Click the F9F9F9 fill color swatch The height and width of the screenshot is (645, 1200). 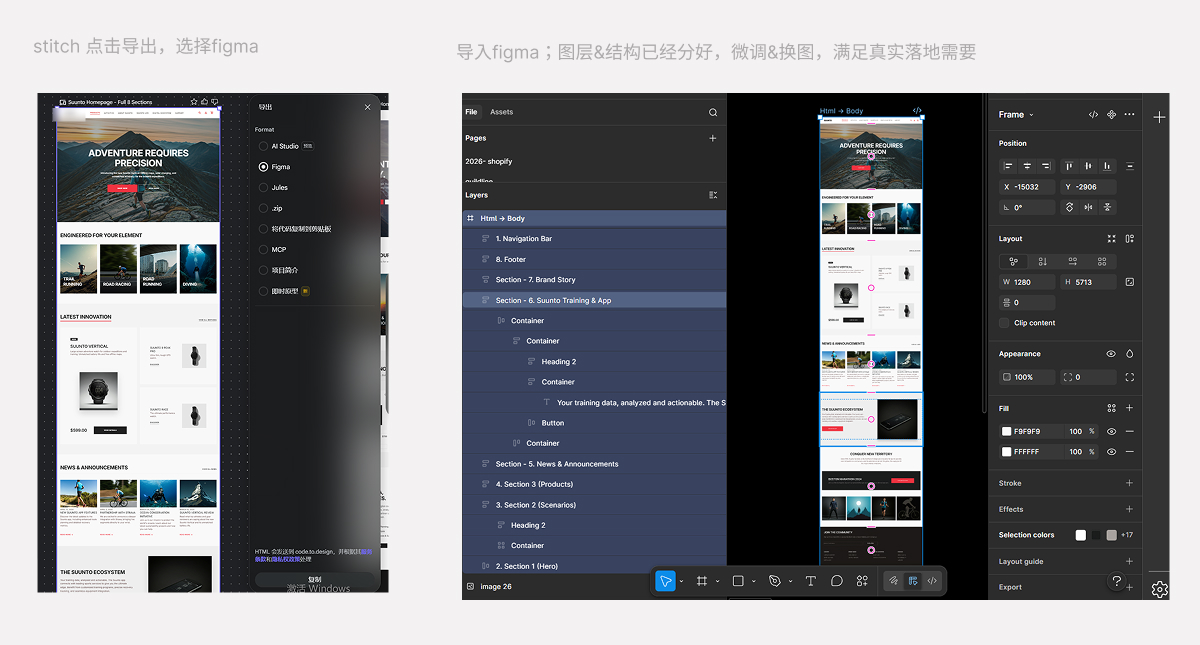point(1007,431)
